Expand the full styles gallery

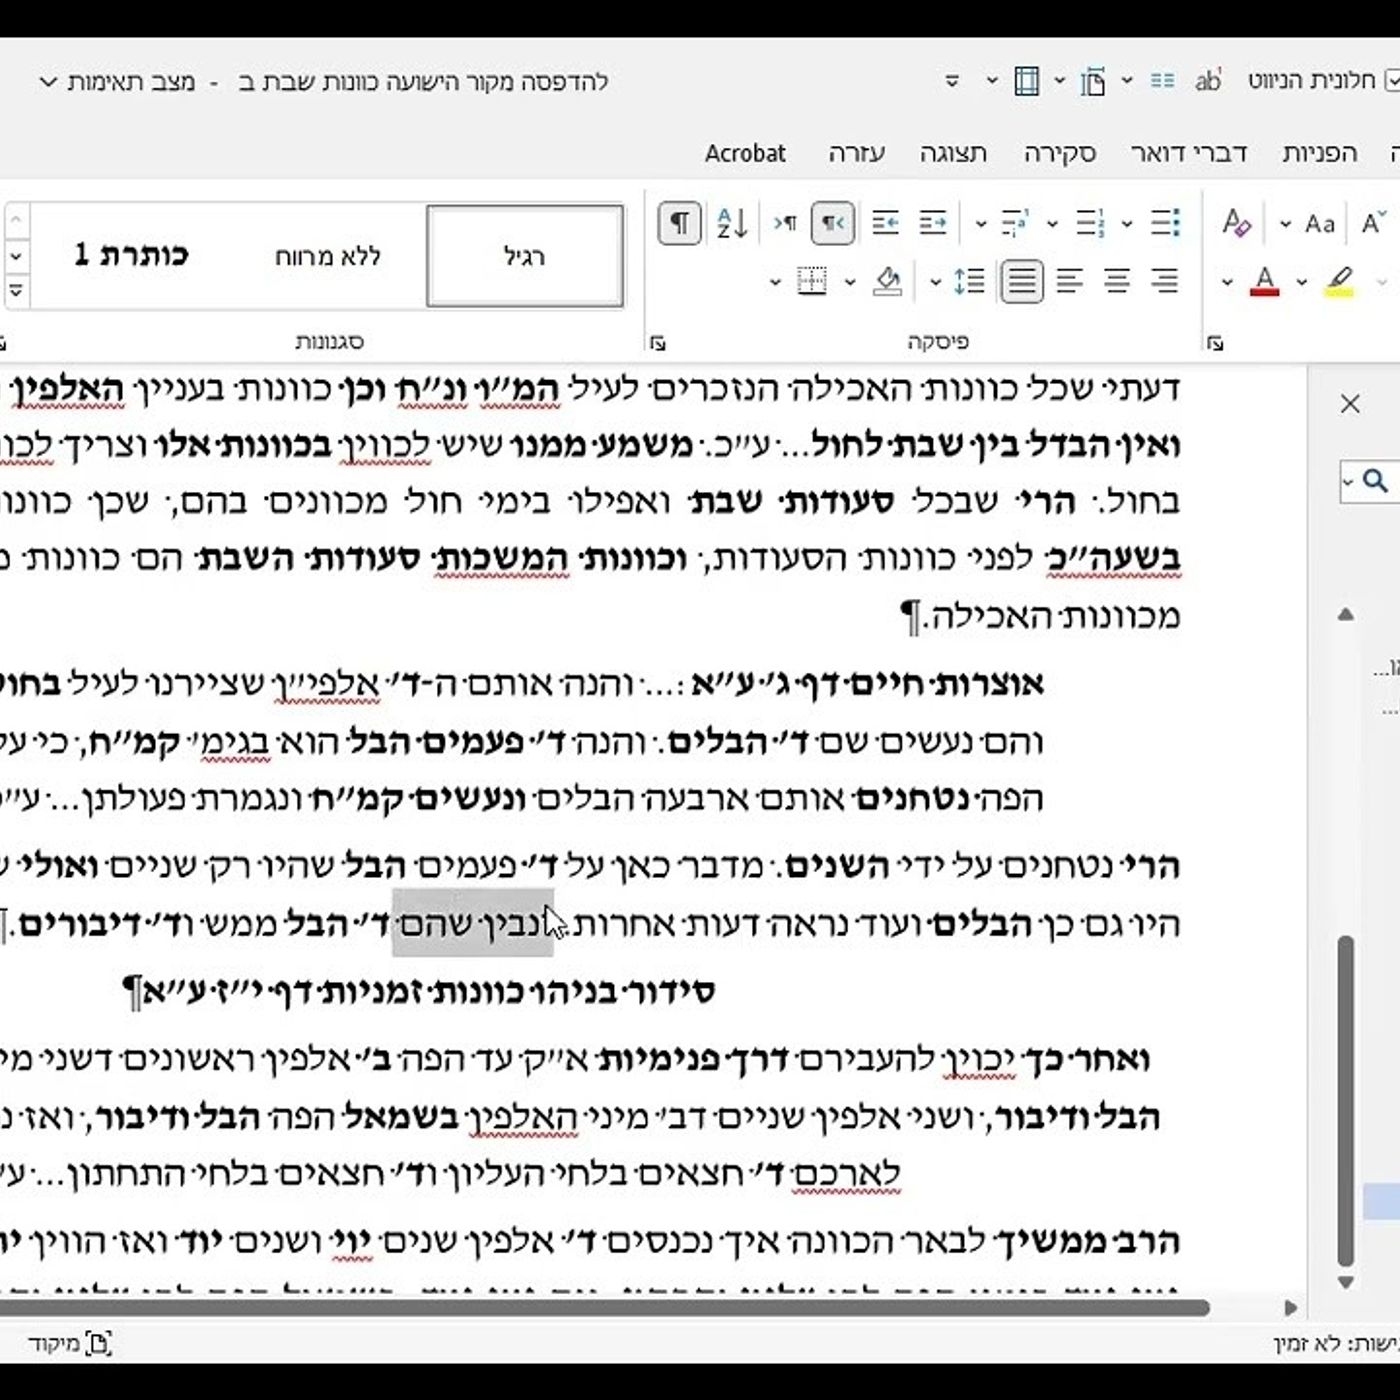coord(15,291)
